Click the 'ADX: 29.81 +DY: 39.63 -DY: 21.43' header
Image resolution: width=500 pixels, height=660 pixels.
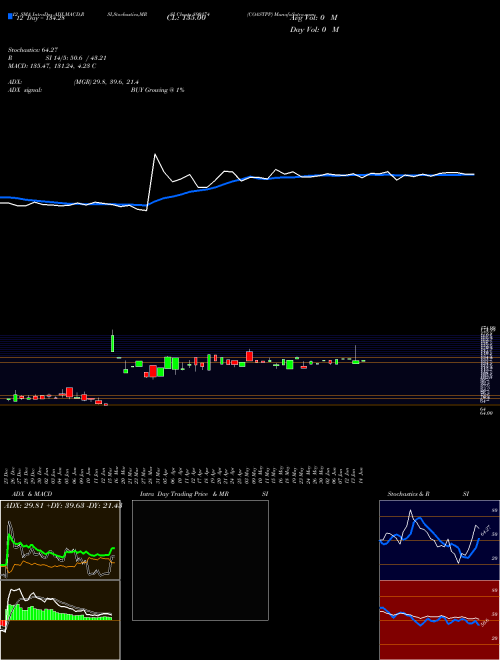[63, 506]
